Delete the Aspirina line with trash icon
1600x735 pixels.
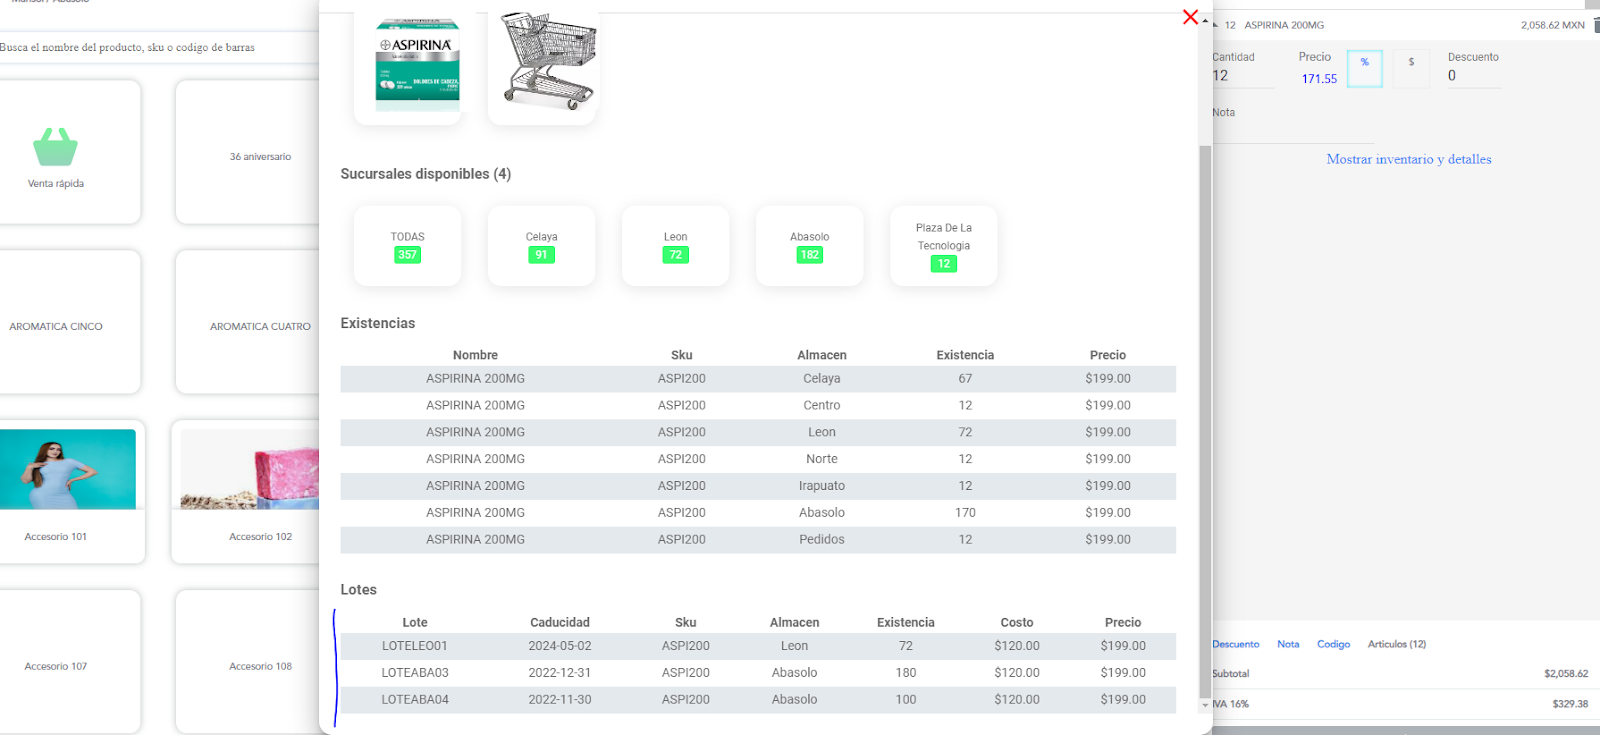(x=1596, y=25)
